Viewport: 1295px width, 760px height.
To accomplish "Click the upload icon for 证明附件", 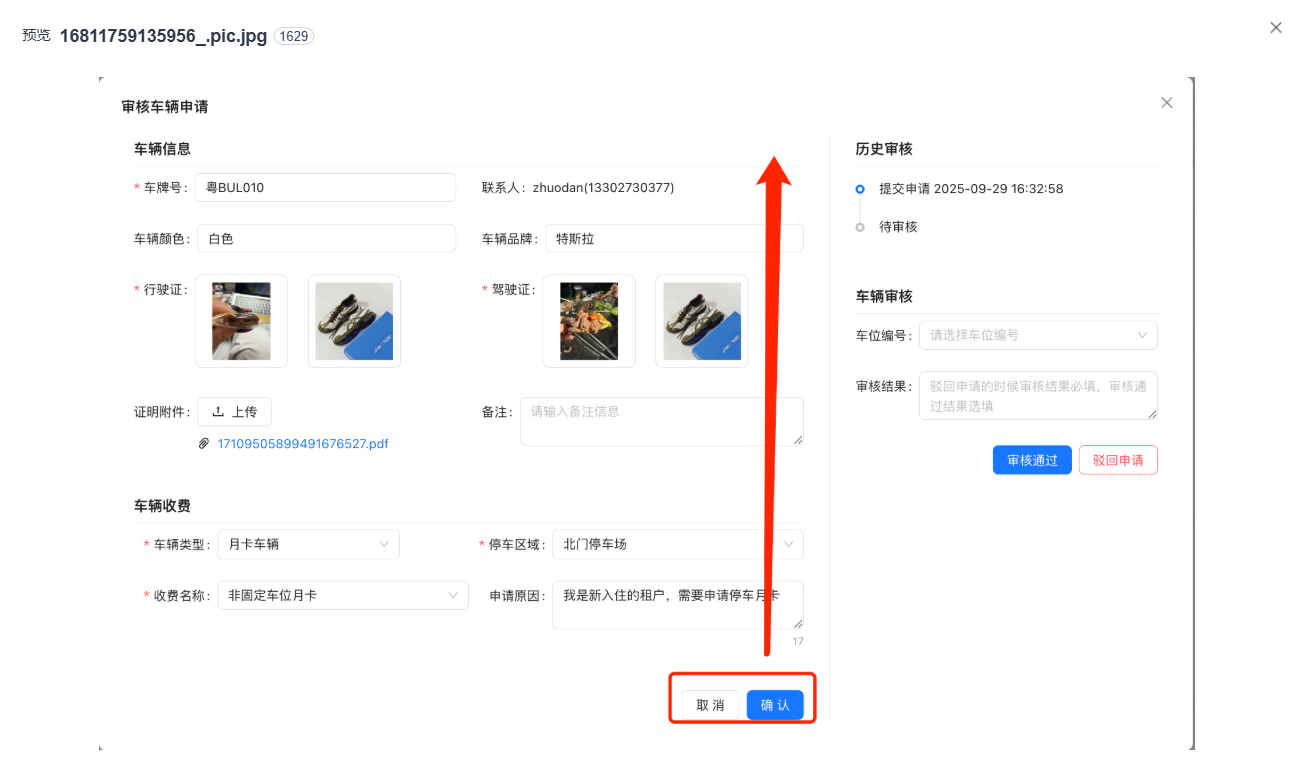I will click(218, 412).
